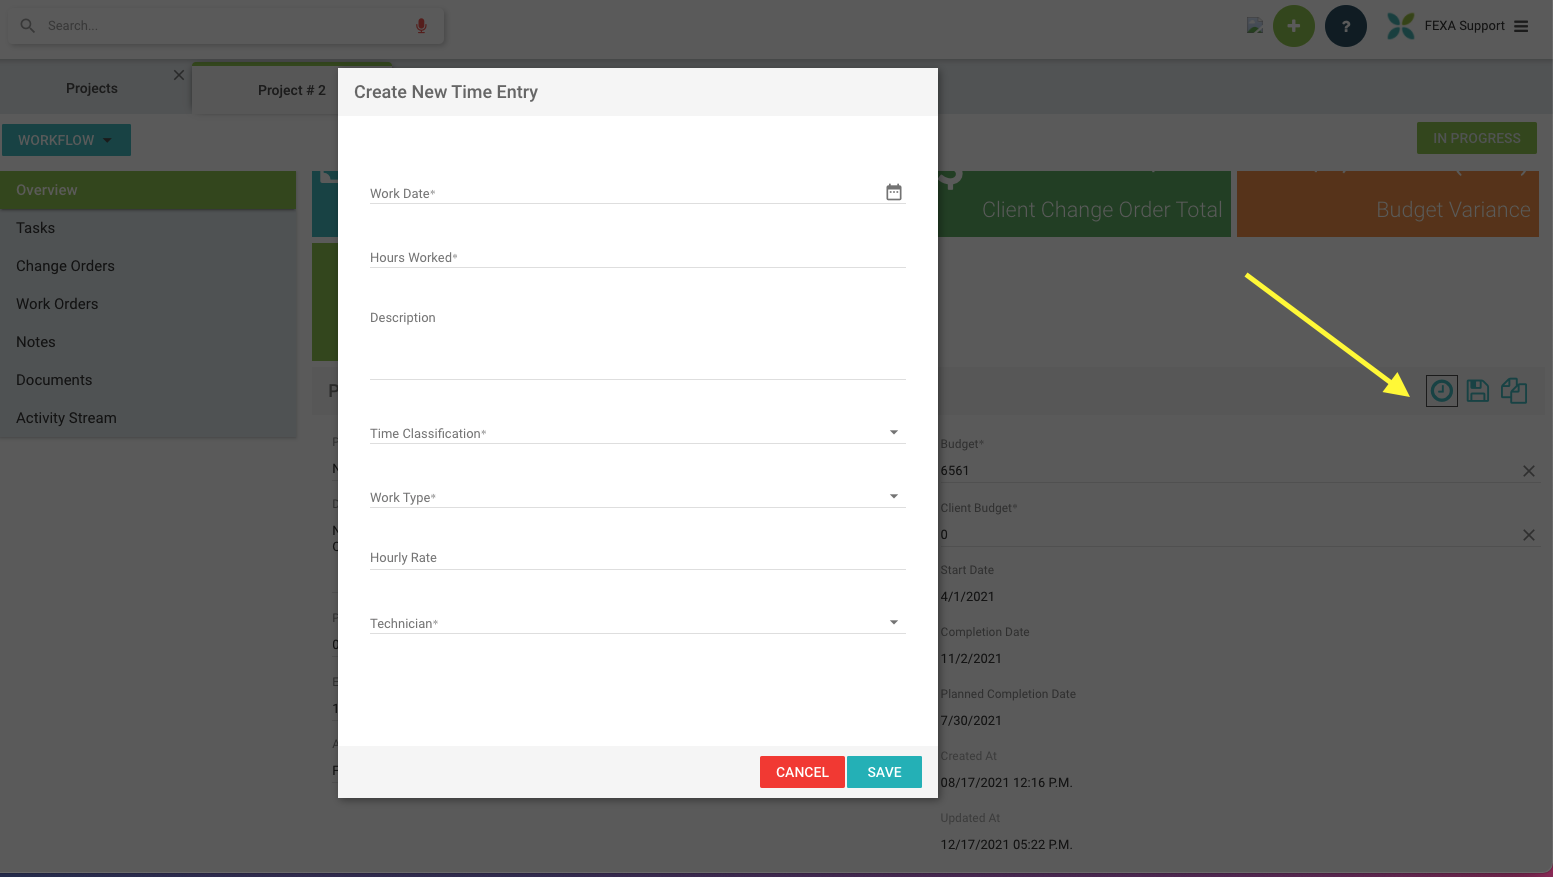Close the Projects tab
This screenshot has width=1553, height=877.
tap(179, 75)
